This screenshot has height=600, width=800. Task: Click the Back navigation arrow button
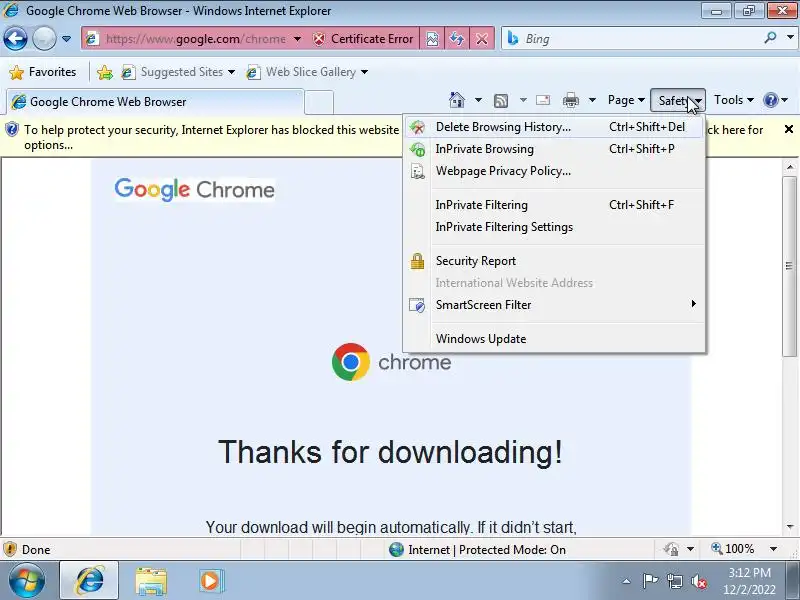coord(15,39)
